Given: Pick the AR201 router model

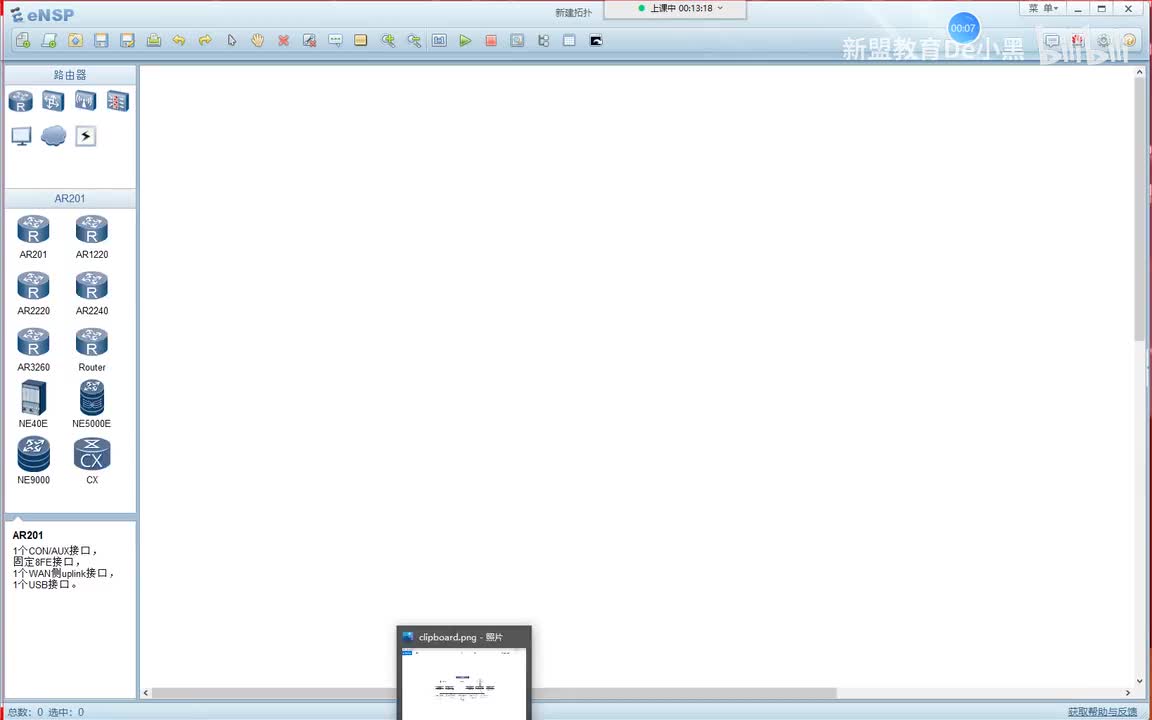Looking at the screenshot, I should [x=33, y=237].
